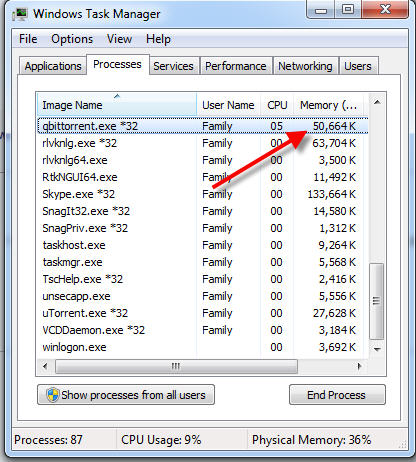Click the horizontal scrollbar thumb

pyautogui.click(x=176, y=366)
